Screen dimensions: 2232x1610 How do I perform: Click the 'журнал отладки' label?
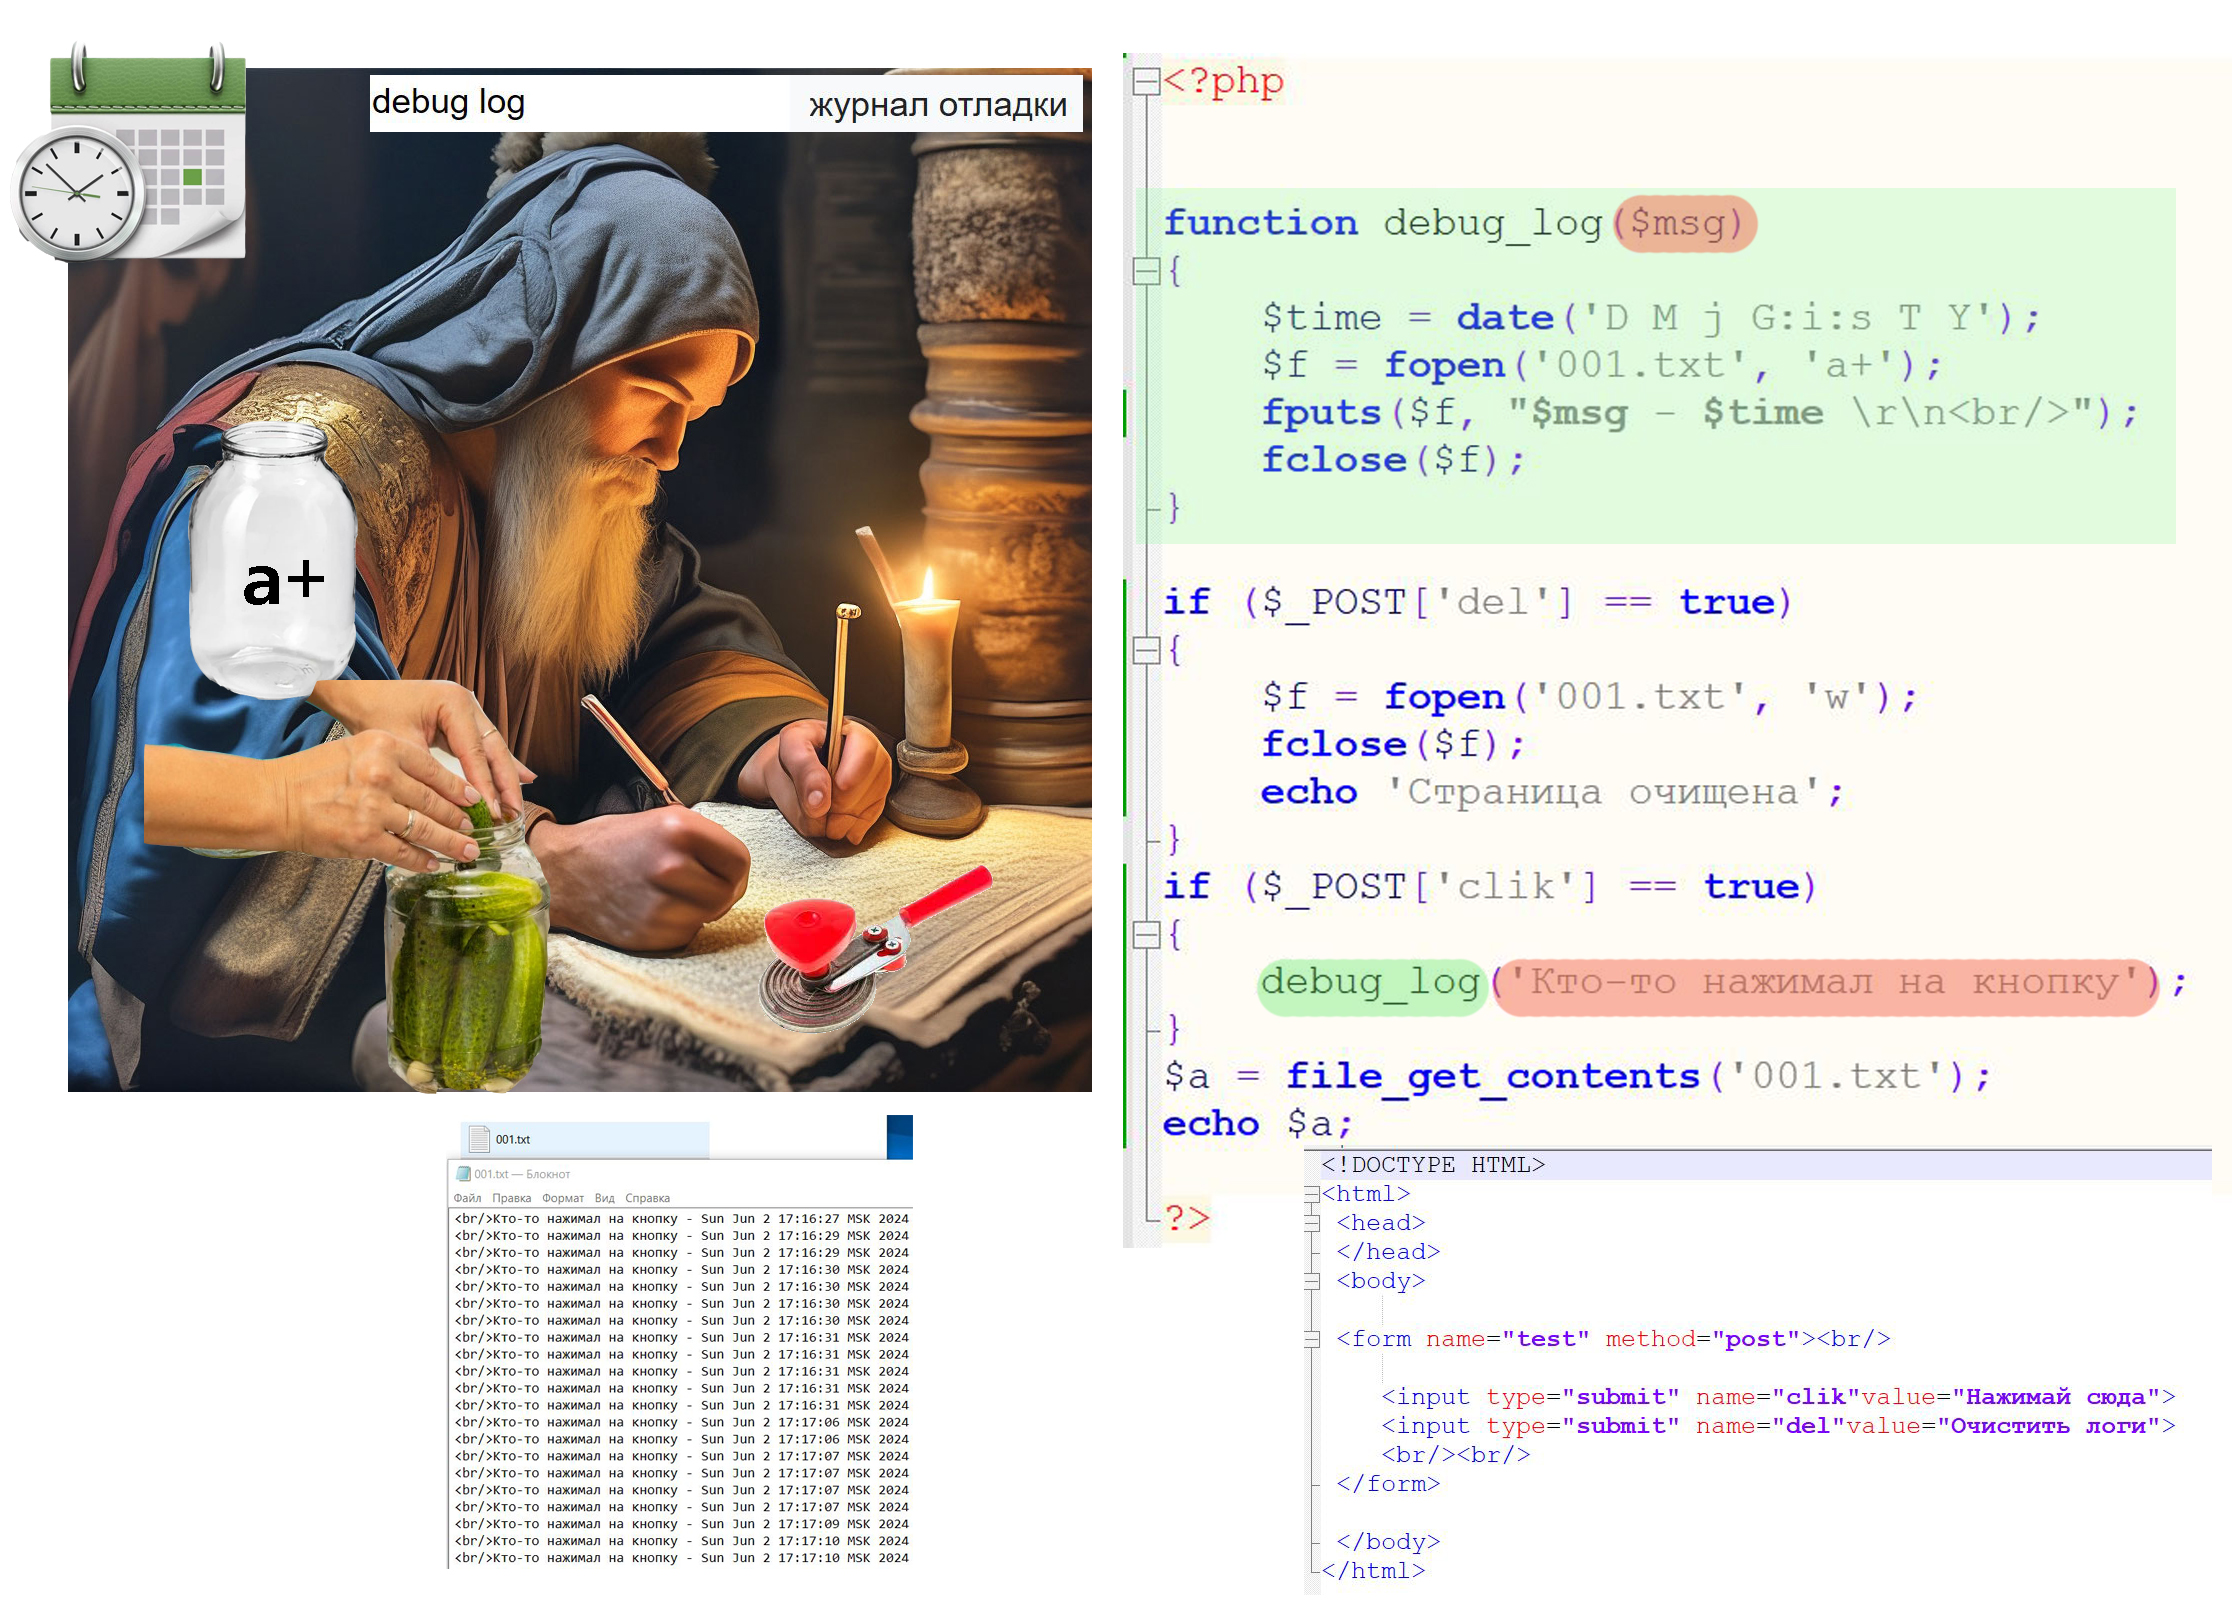click(937, 105)
